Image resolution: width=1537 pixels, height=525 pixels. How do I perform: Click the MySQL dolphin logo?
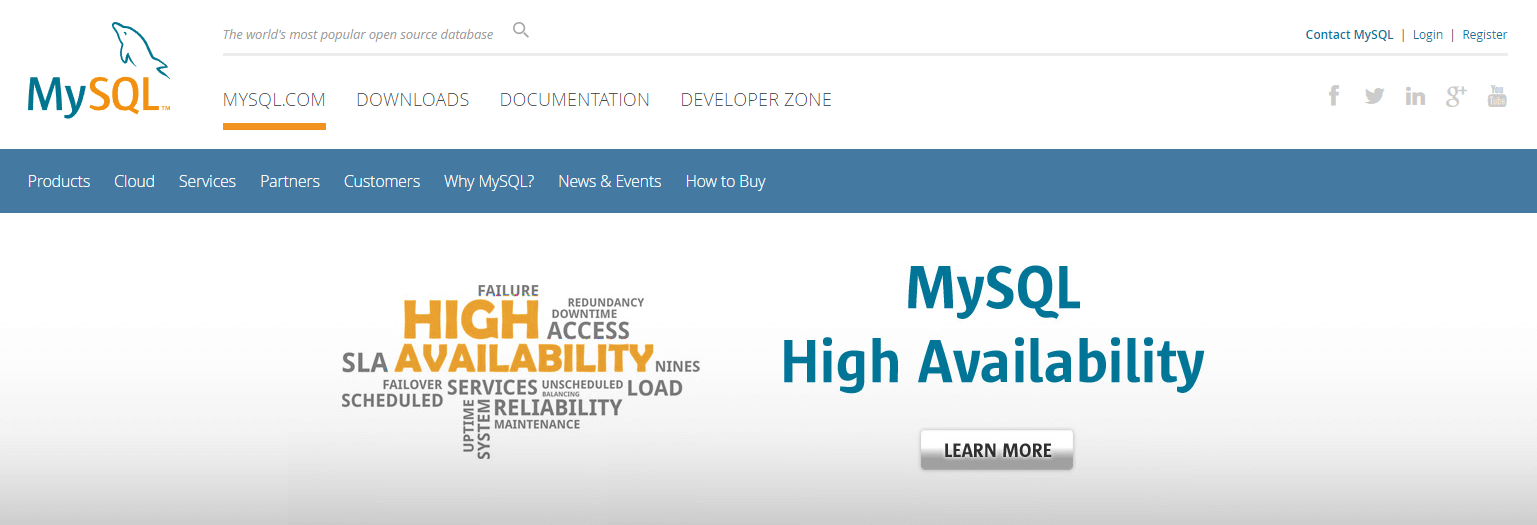coord(99,70)
